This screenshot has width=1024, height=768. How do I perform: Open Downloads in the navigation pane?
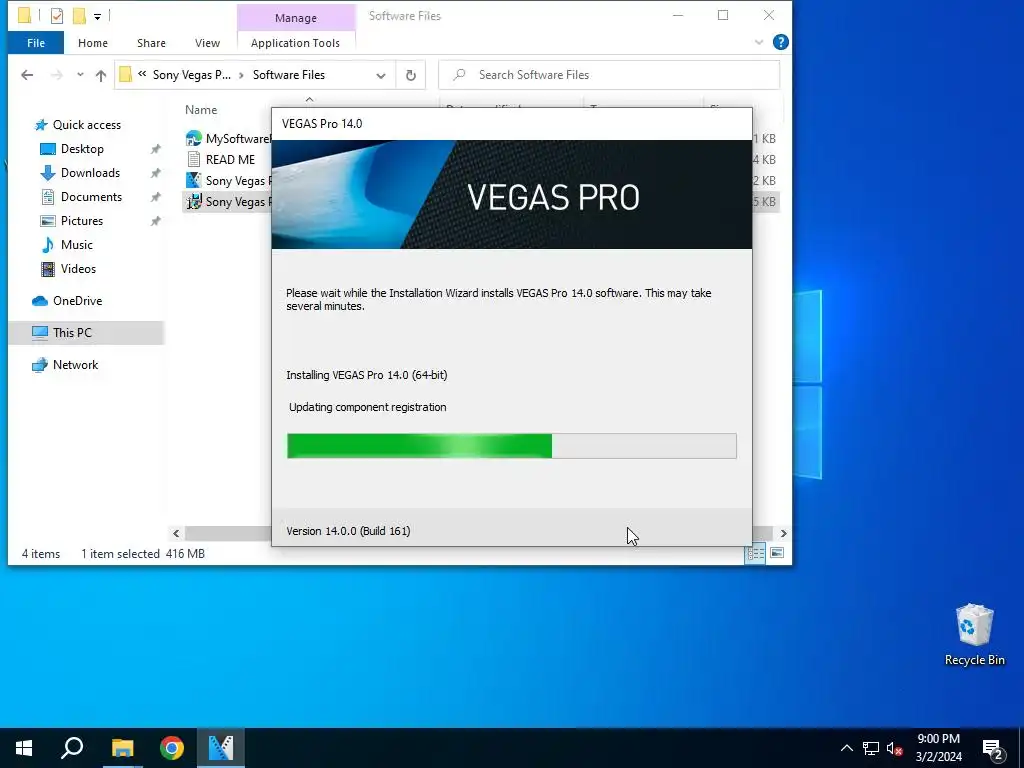[x=90, y=173]
